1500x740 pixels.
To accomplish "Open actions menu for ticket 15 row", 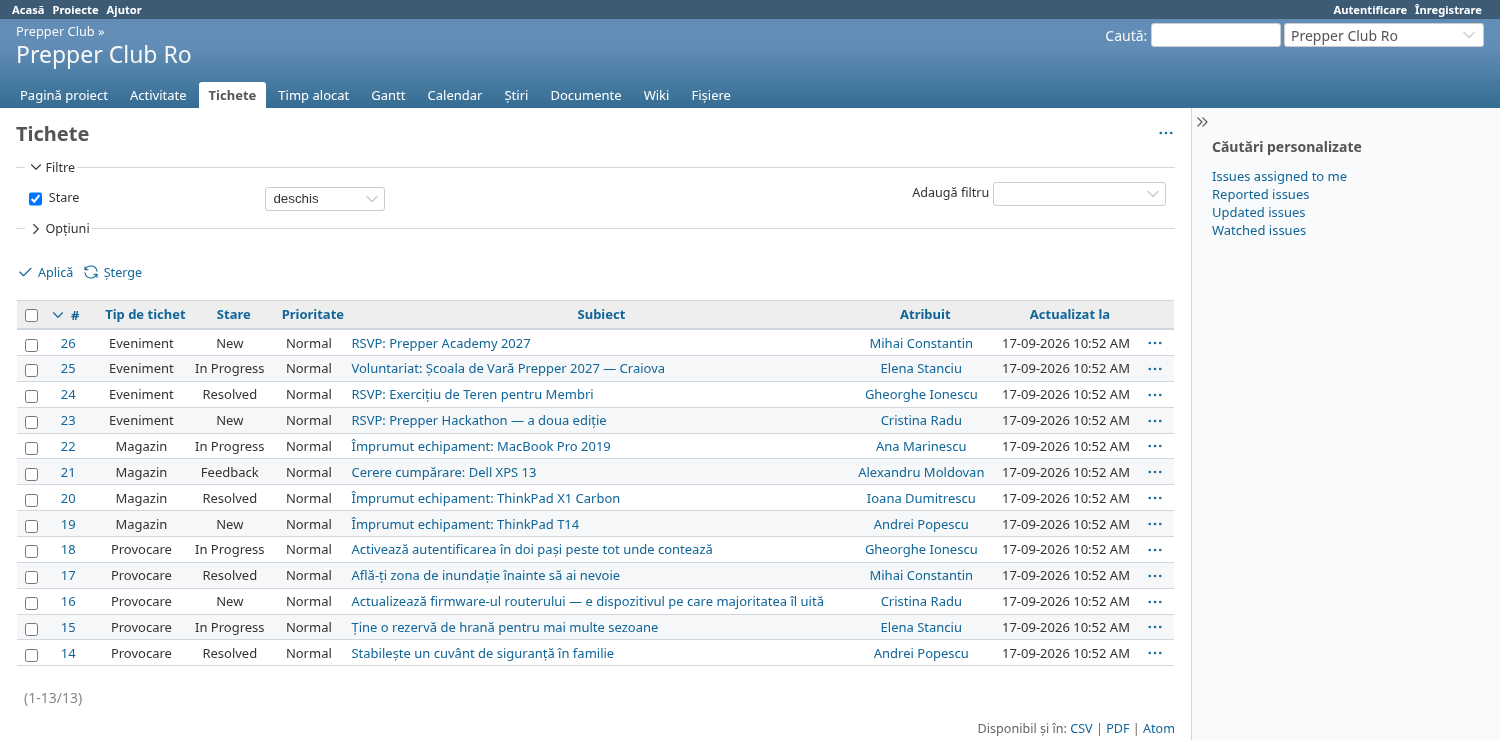I will tap(1155, 628).
